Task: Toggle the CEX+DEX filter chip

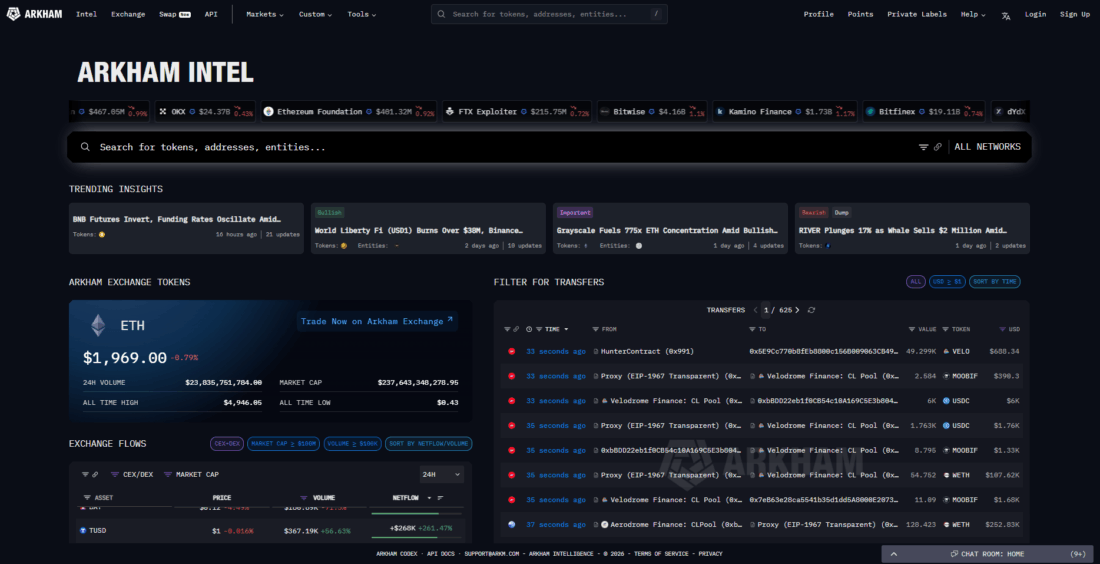Action: click(227, 444)
